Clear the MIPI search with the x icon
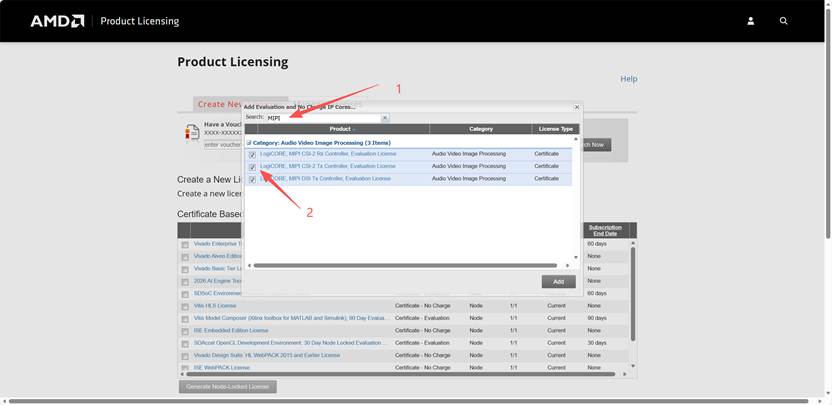The width and height of the screenshot is (832, 405). click(385, 117)
